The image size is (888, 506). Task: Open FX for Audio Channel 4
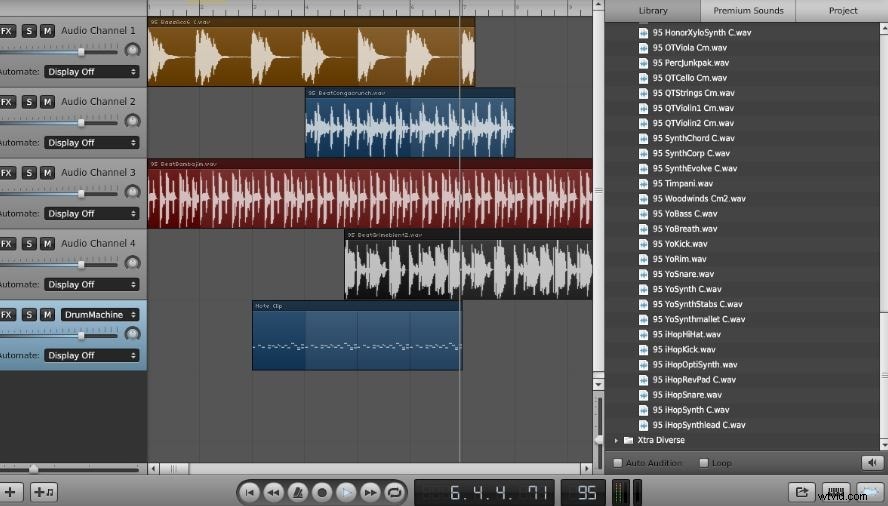(6, 243)
